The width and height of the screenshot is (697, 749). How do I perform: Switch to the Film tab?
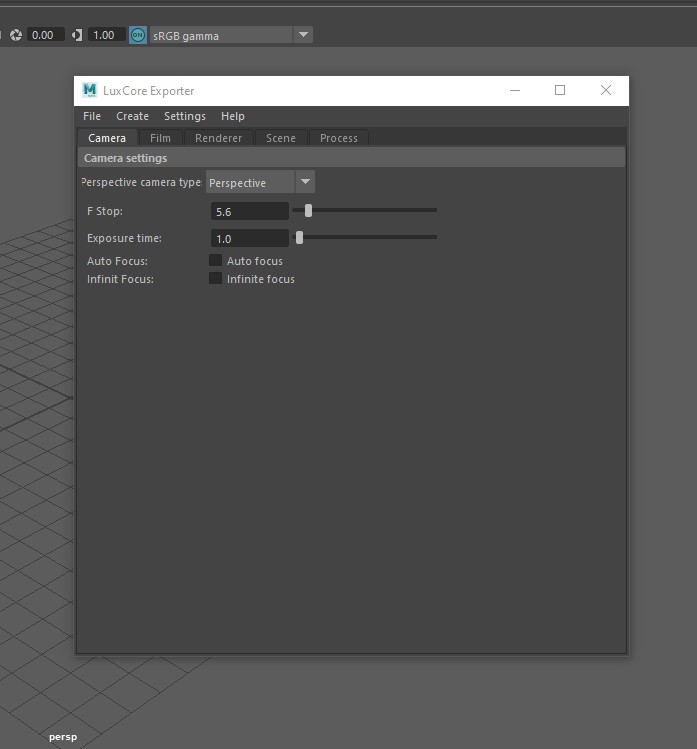pos(160,138)
